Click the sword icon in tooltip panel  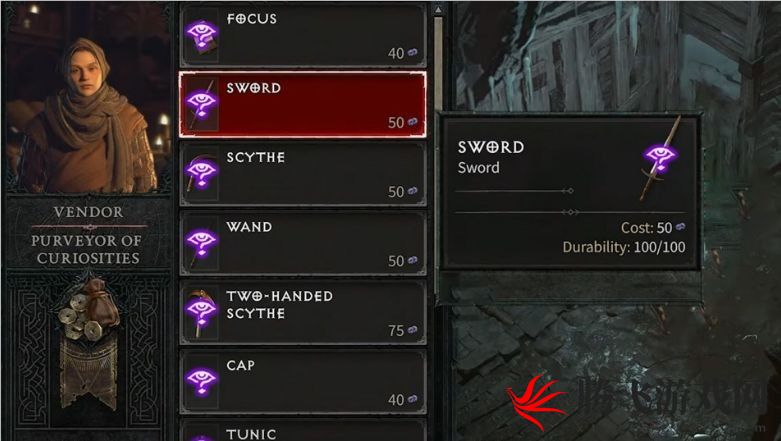point(659,158)
